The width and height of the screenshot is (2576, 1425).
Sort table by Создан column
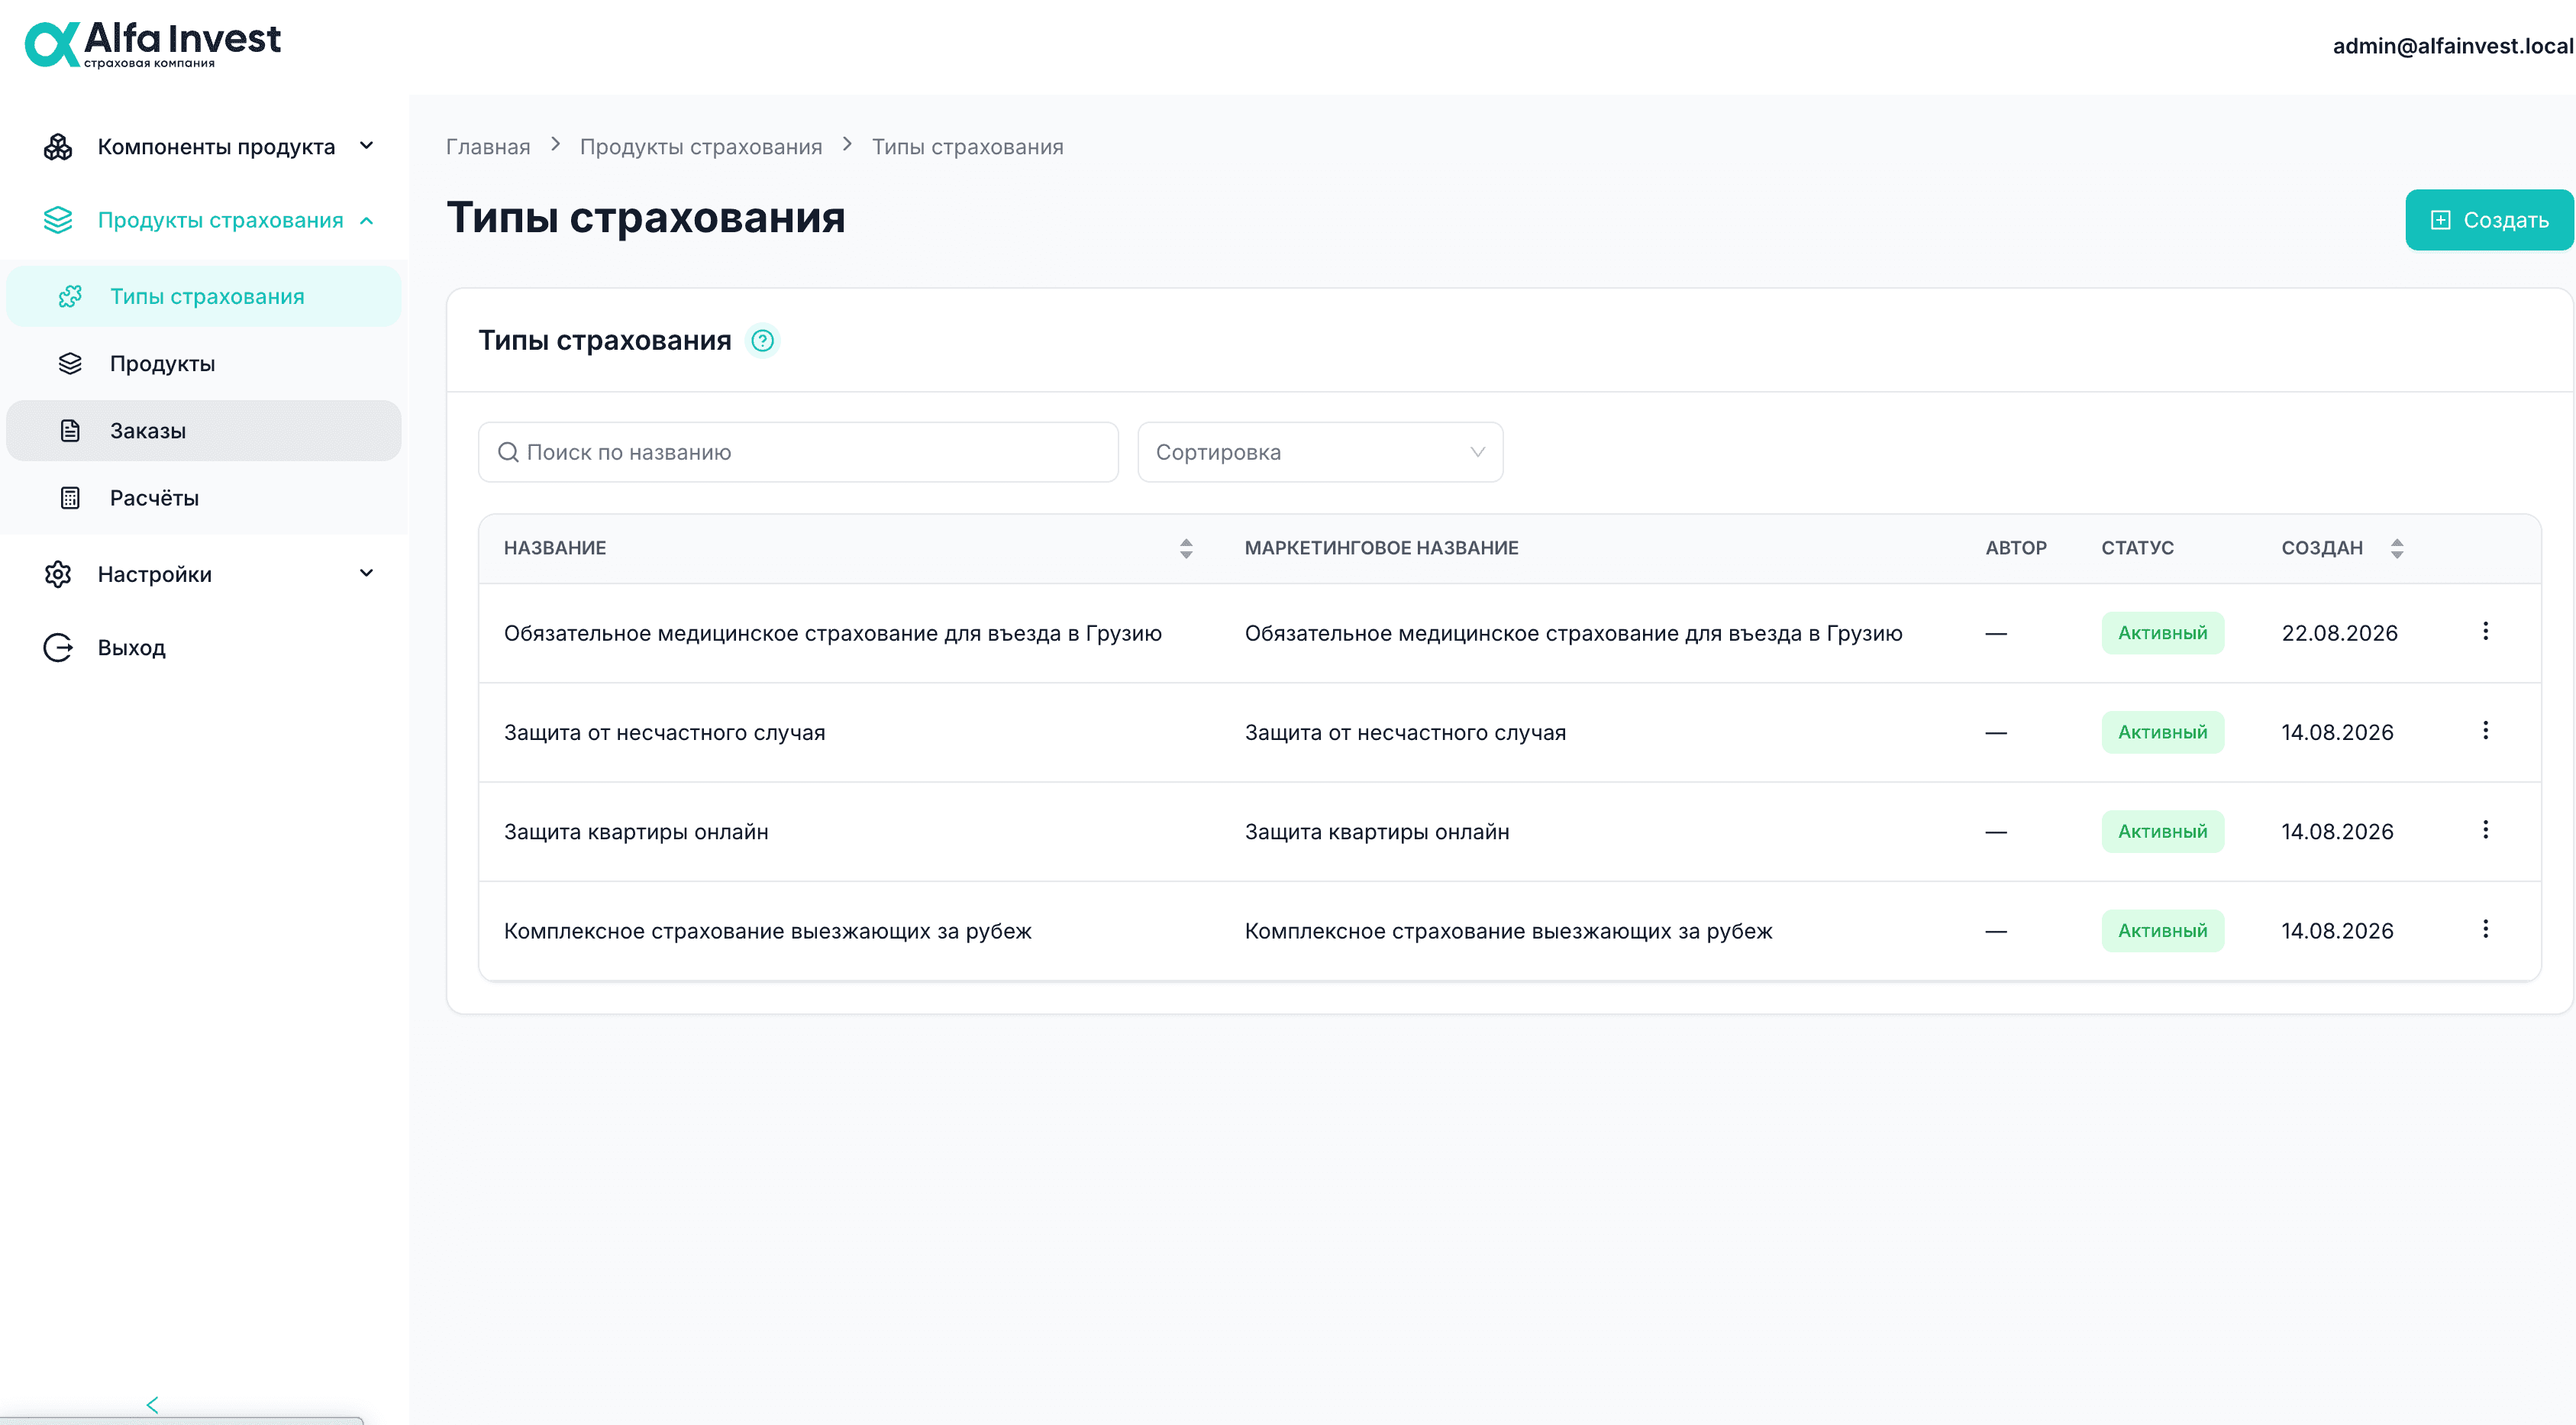coord(2397,548)
